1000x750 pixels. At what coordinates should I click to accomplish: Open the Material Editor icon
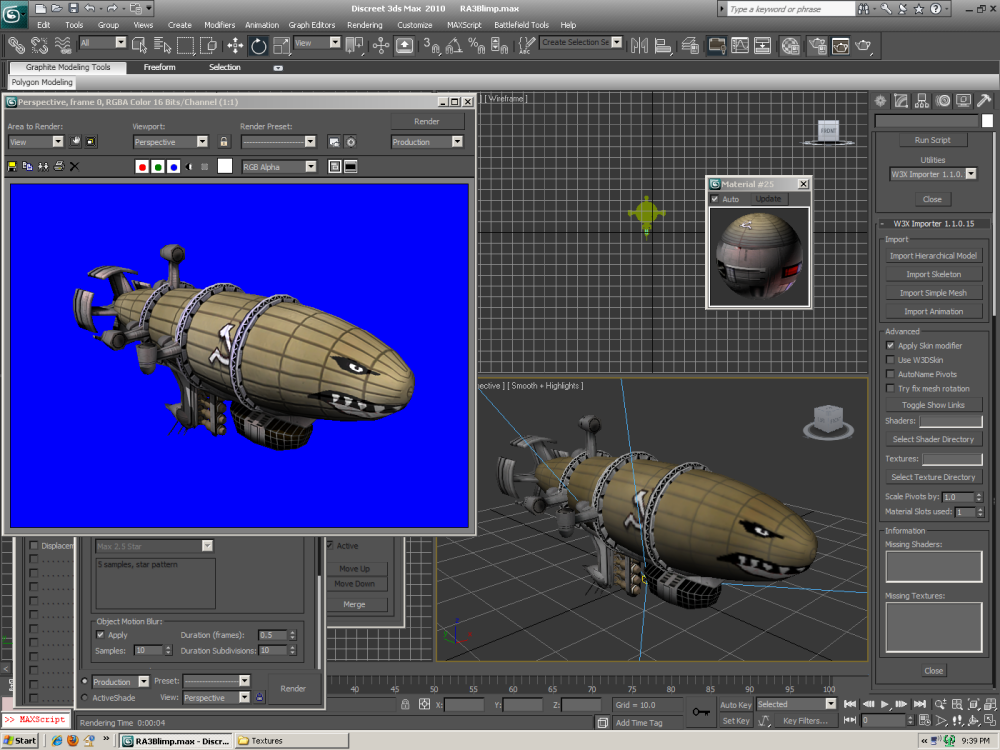[x=790, y=45]
